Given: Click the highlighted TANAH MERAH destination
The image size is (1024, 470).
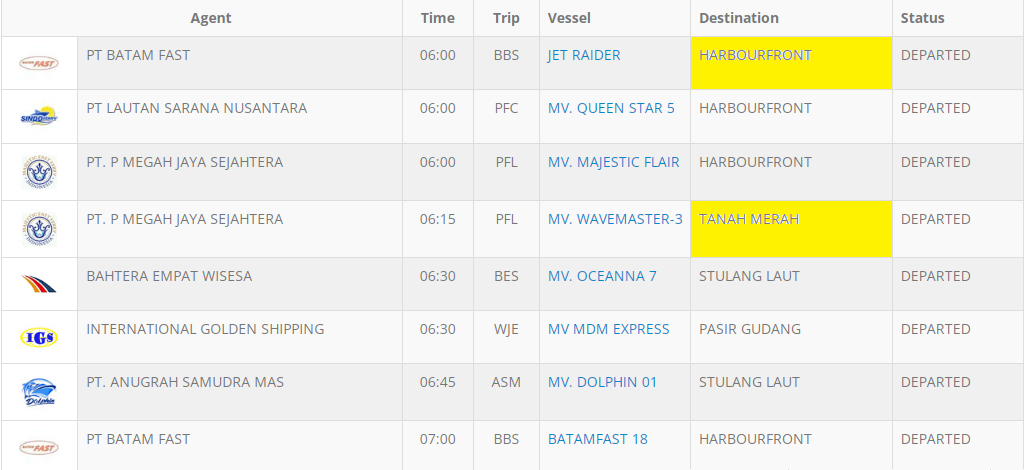Looking at the screenshot, I should pos(749,219).
